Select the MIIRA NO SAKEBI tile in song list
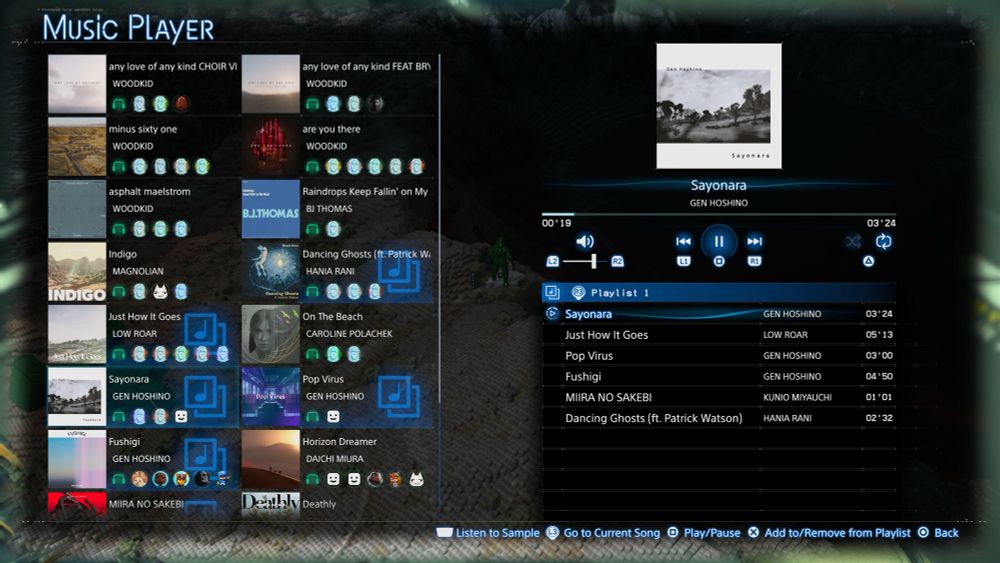Image resolution: width=1000 pixels, height=563 pixels. coord(143,504)
